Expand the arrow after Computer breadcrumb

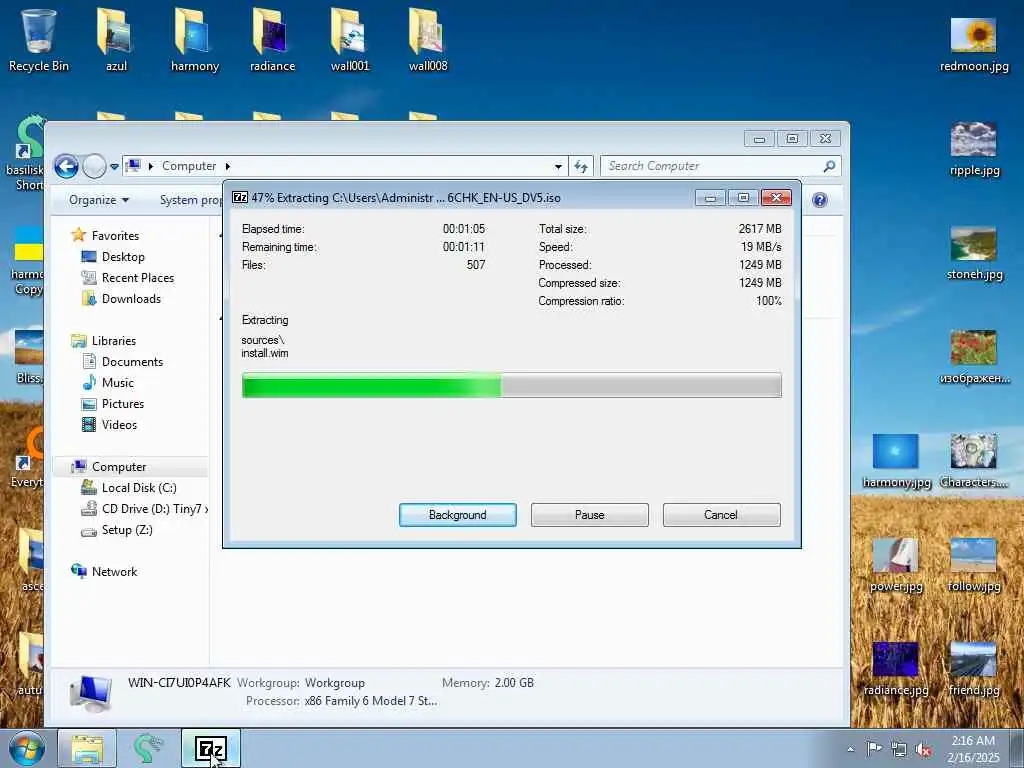pyautogui.click(x=228, y=167)
